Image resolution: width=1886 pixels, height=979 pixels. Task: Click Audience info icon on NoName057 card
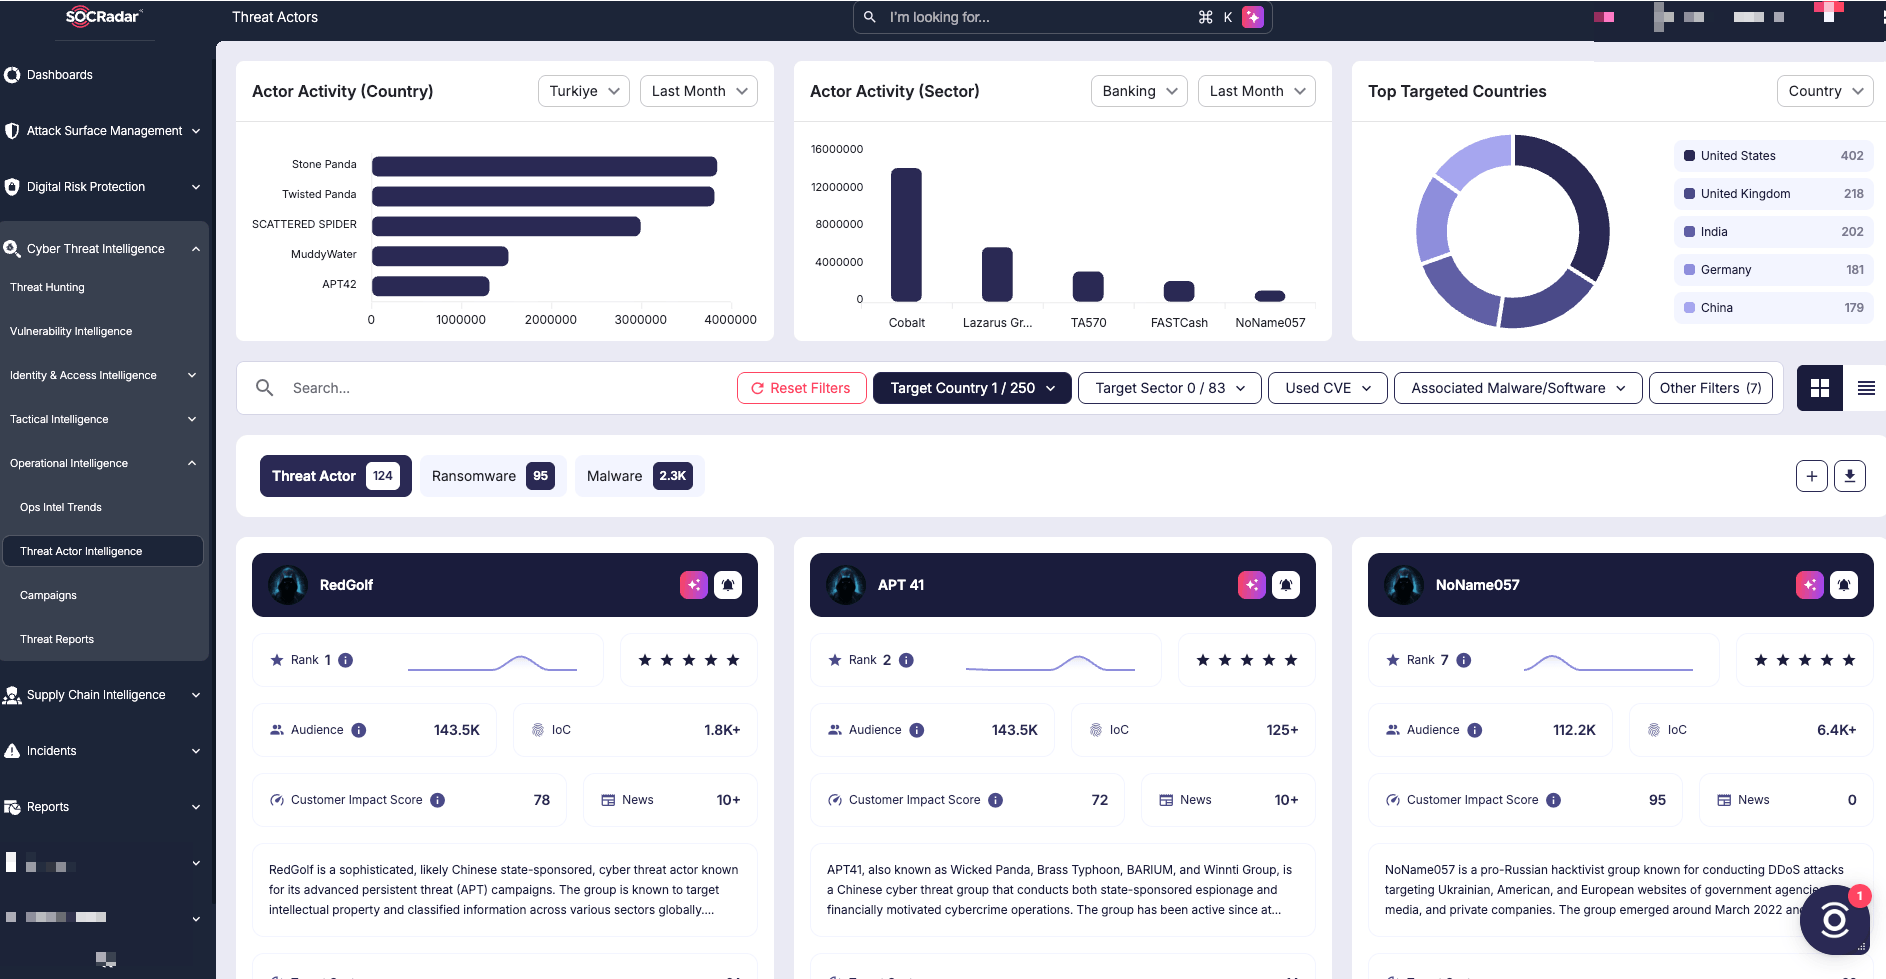1475,730
